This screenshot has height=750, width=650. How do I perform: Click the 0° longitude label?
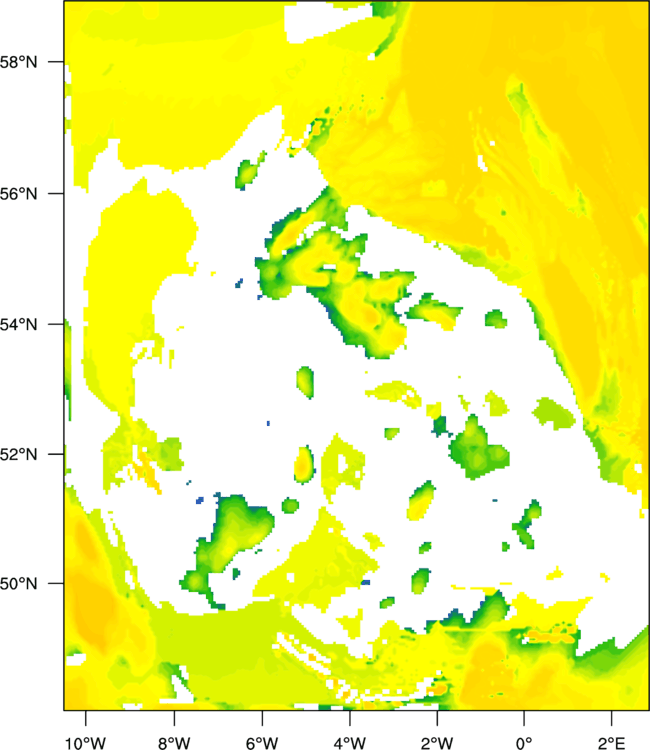524,743
